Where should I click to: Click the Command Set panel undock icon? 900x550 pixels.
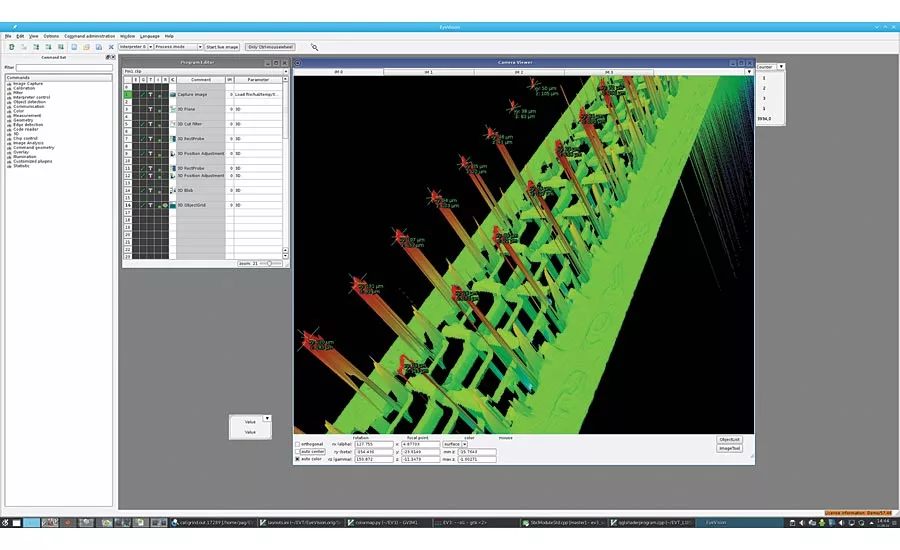pyautogui.click(x=108, y=57)
